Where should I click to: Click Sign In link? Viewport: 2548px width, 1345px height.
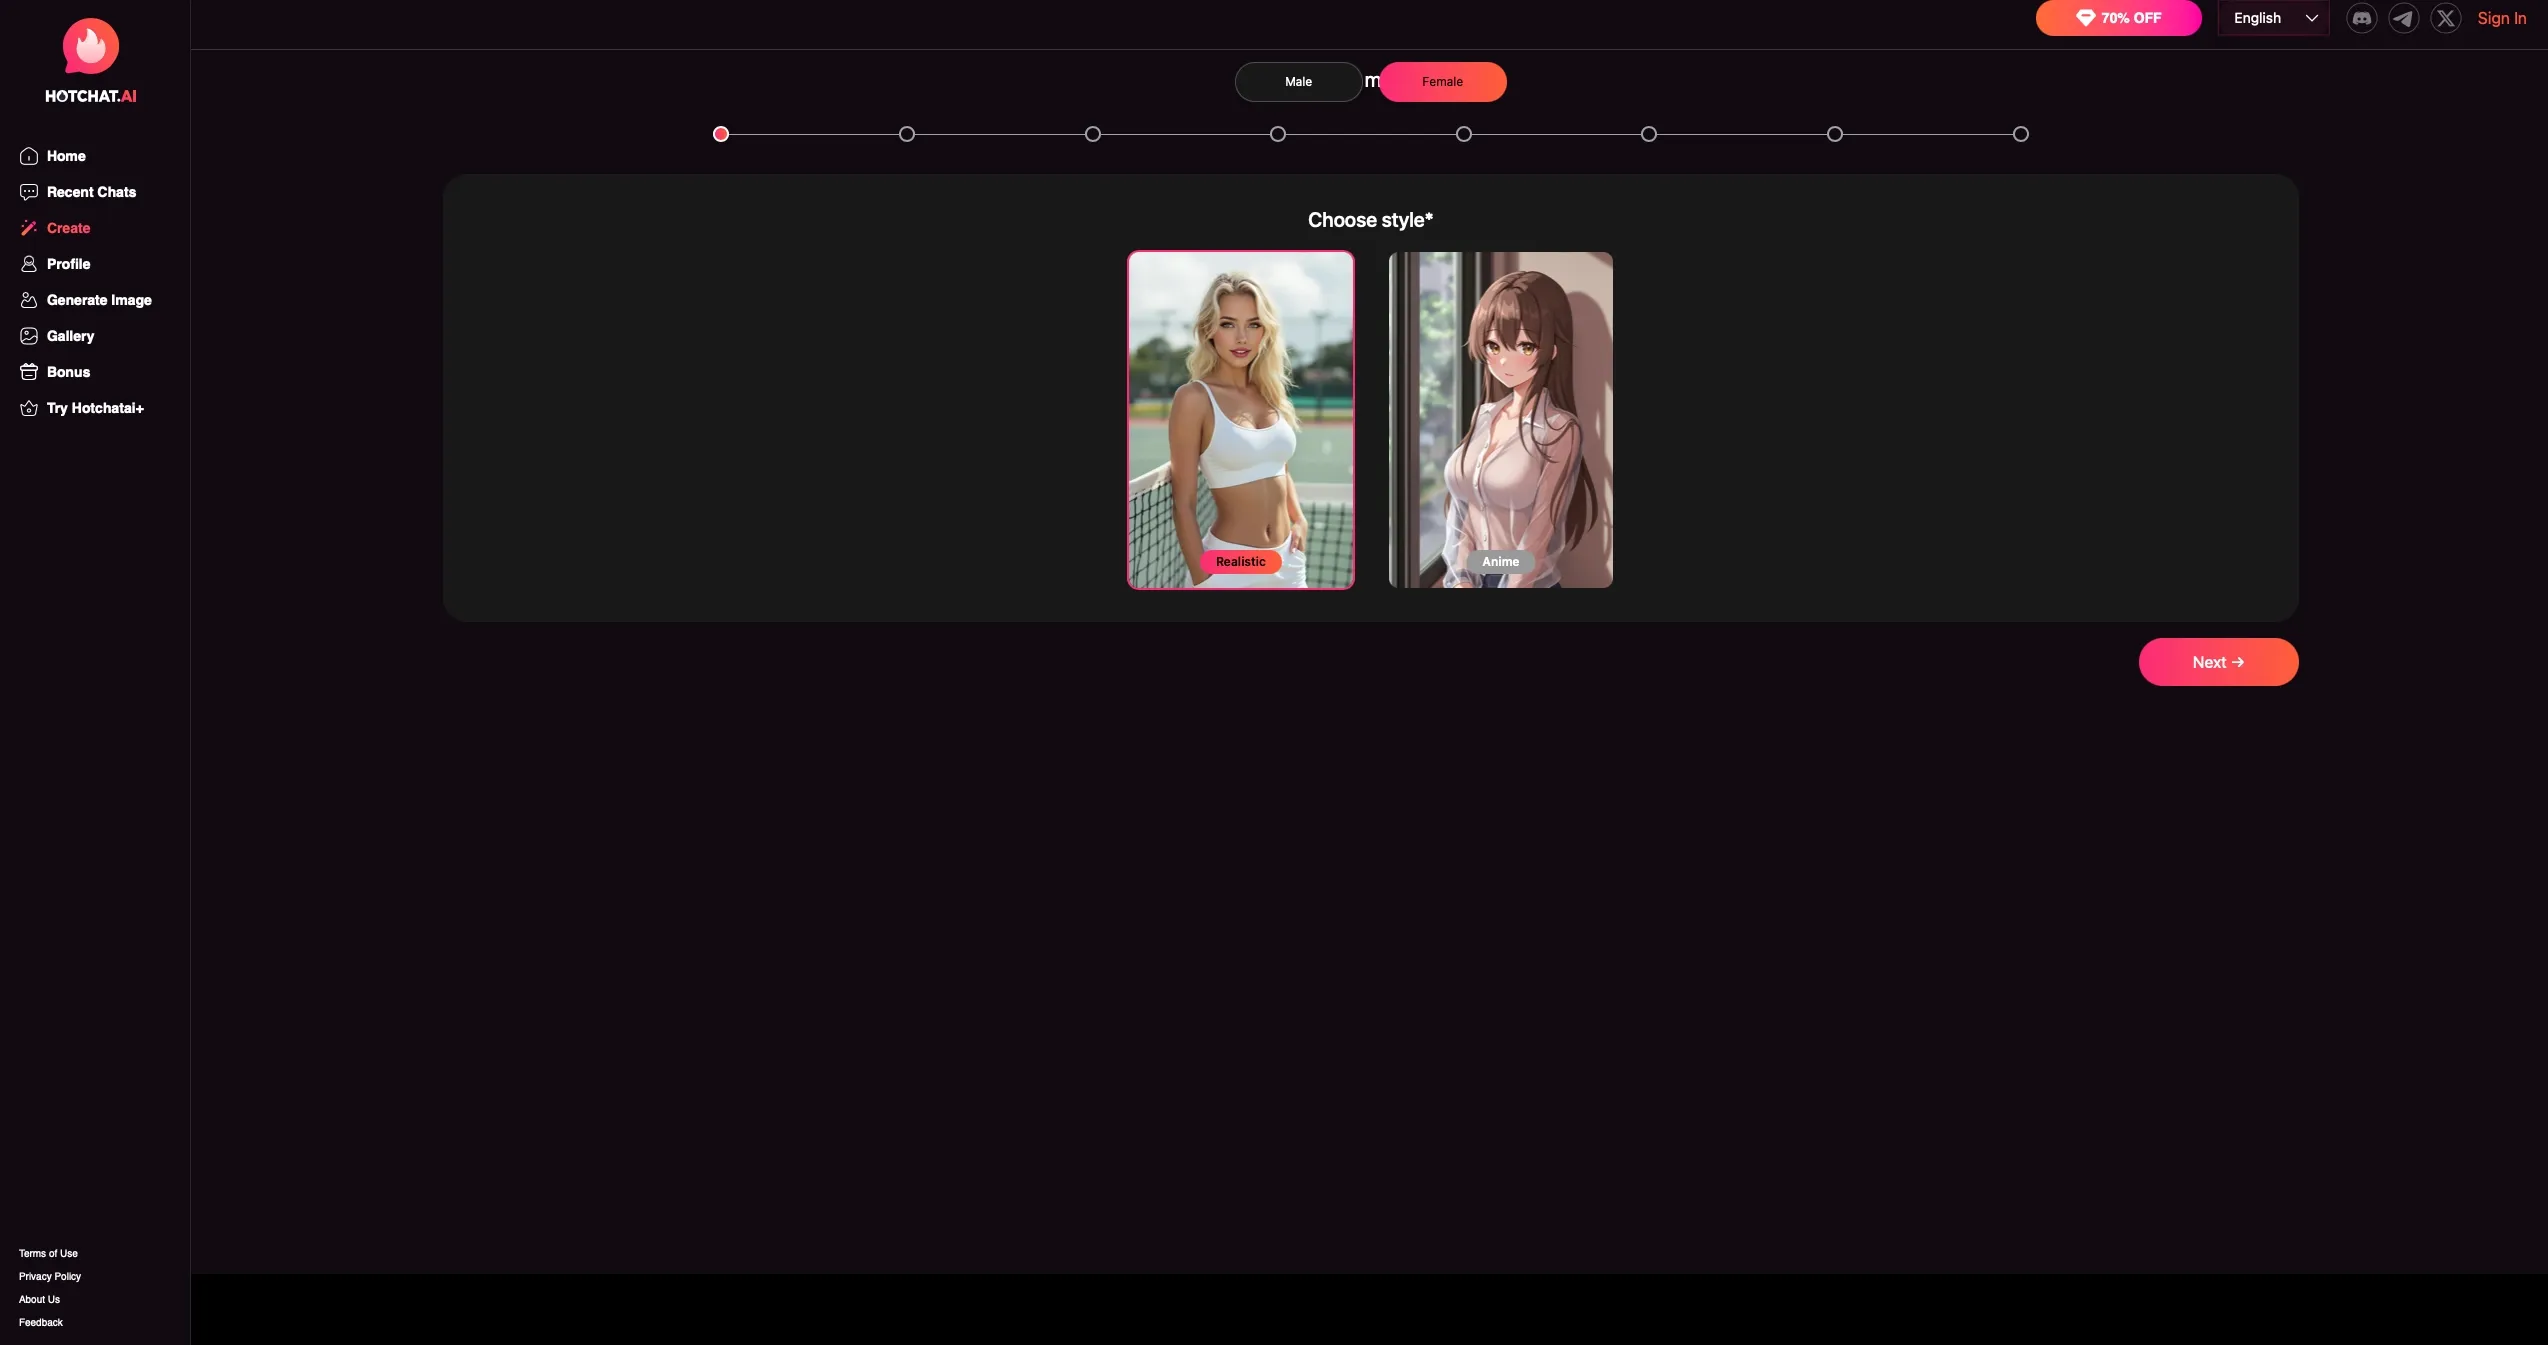[x=2501, y=18]
